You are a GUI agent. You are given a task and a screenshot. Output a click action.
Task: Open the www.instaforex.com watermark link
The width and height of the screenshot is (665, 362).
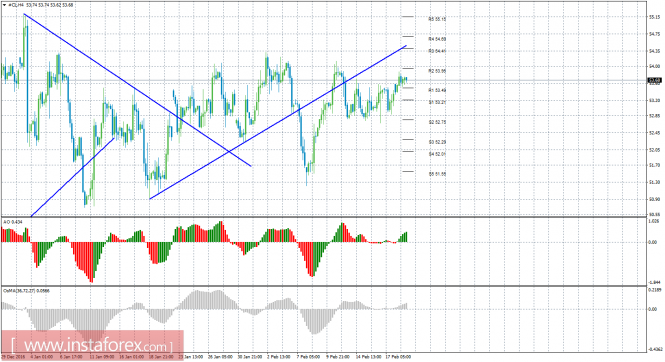coord(92,345)
